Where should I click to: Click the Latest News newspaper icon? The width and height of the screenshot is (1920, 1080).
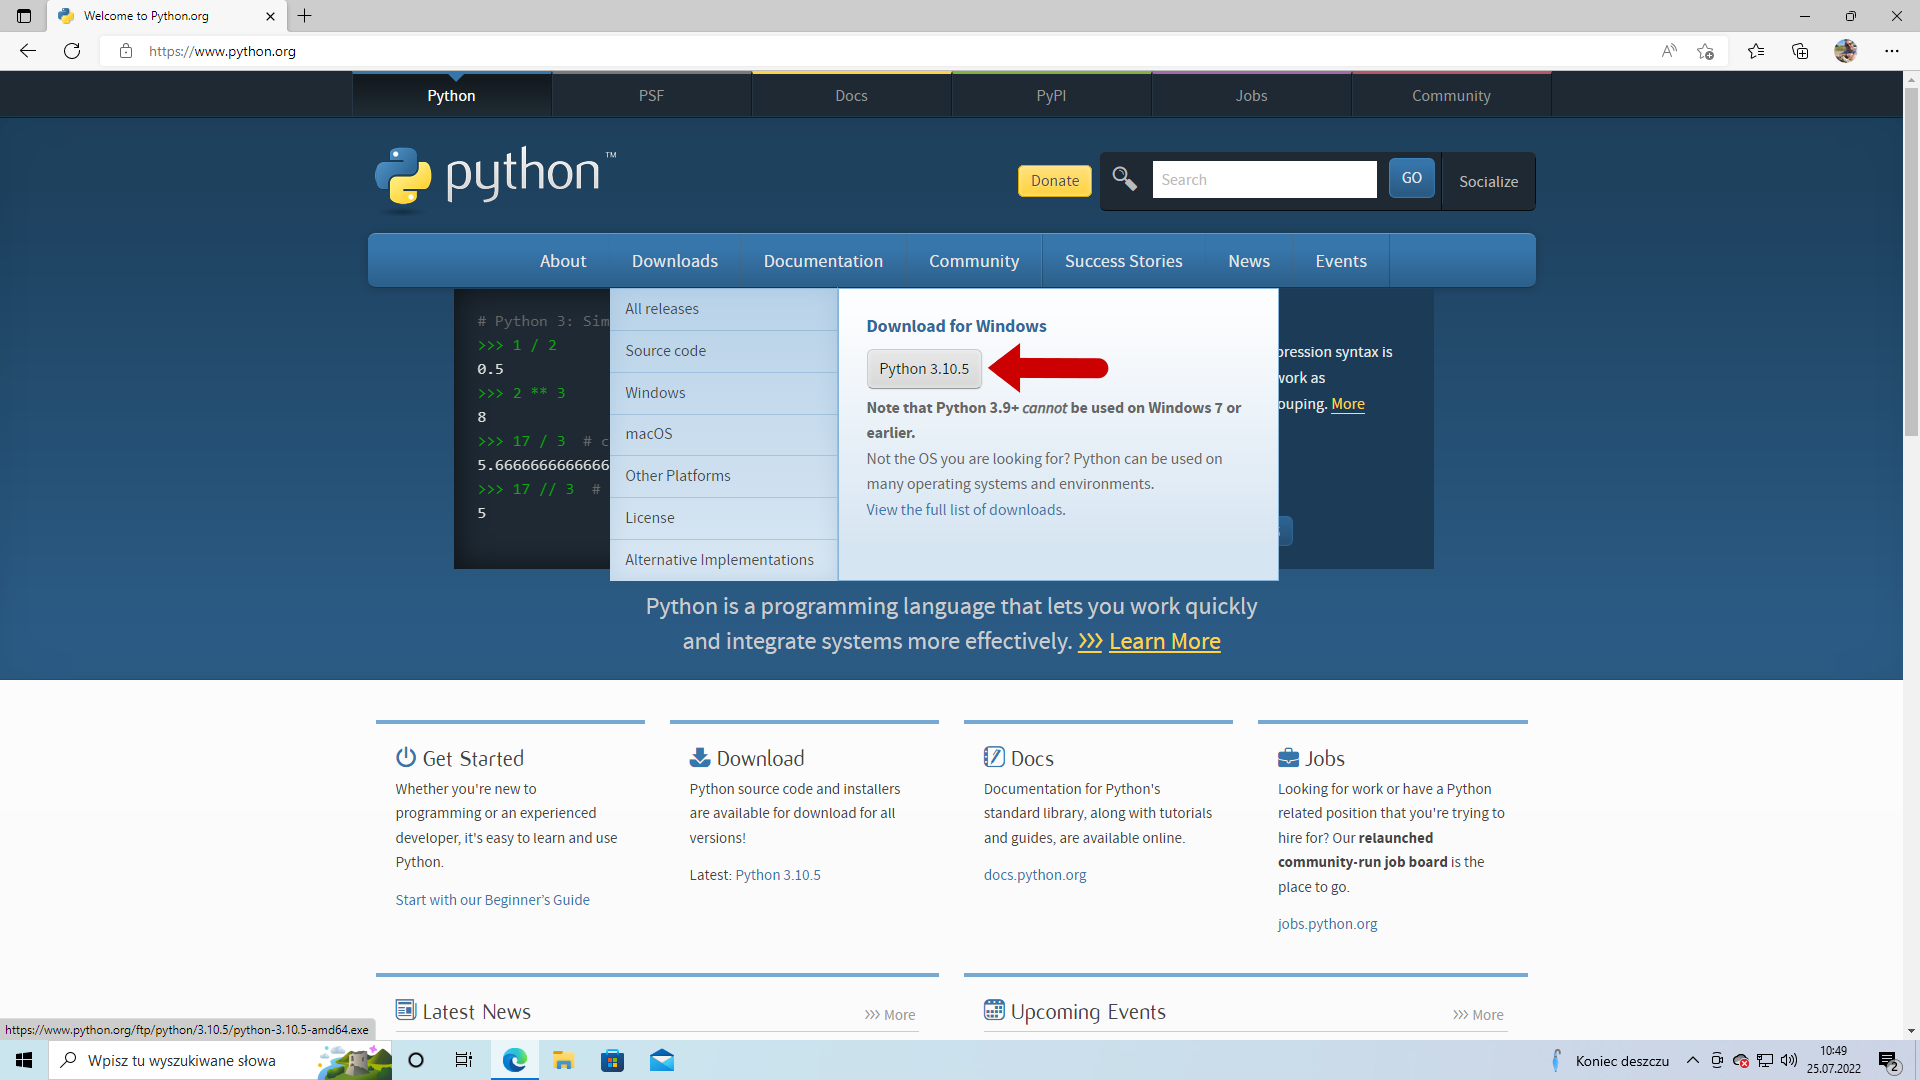[x=406, y=1010]
